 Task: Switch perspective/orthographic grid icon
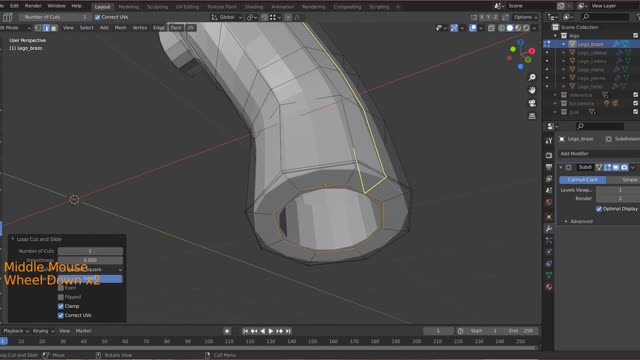[x=532, y=116]
